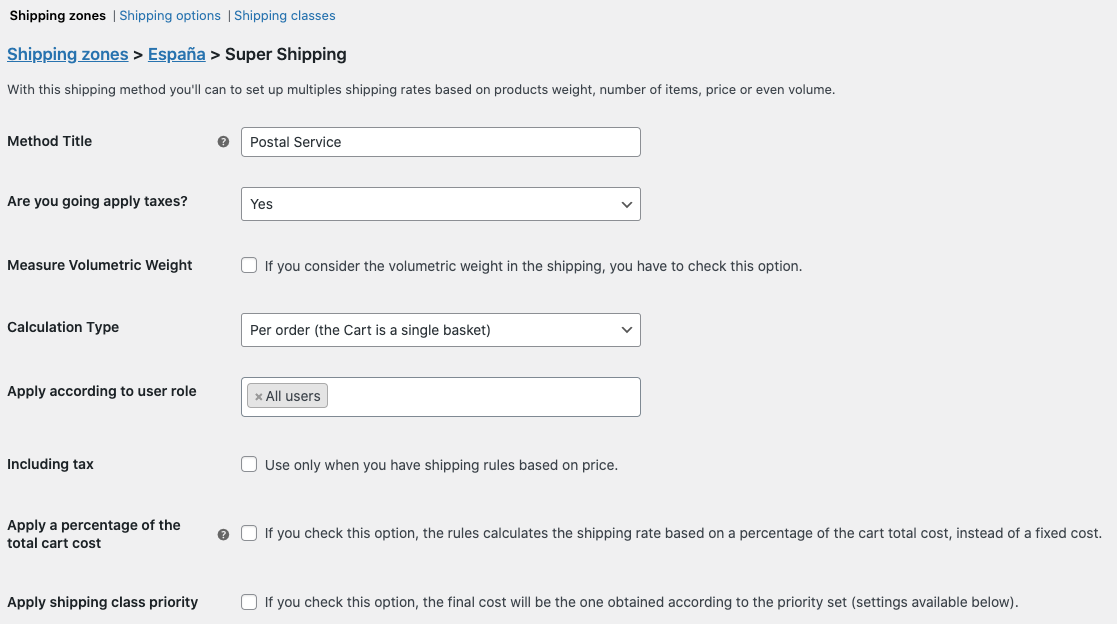Image resolution: width=1117 pixels, height=624 pixels.
Task: Switch to the Shipping options tab
Action: point(170,16)
